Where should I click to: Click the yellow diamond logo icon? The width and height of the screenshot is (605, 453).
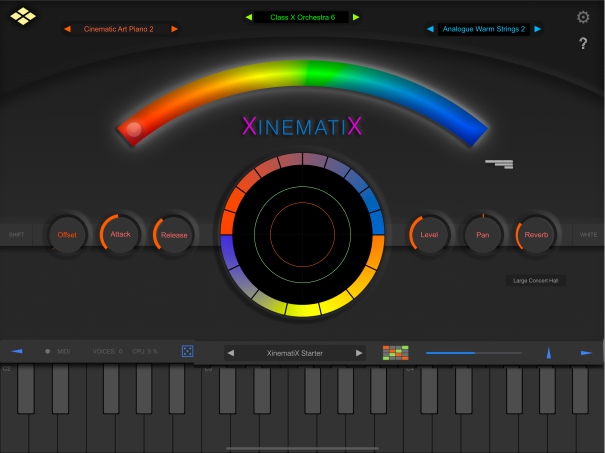[x=23, y=16]
